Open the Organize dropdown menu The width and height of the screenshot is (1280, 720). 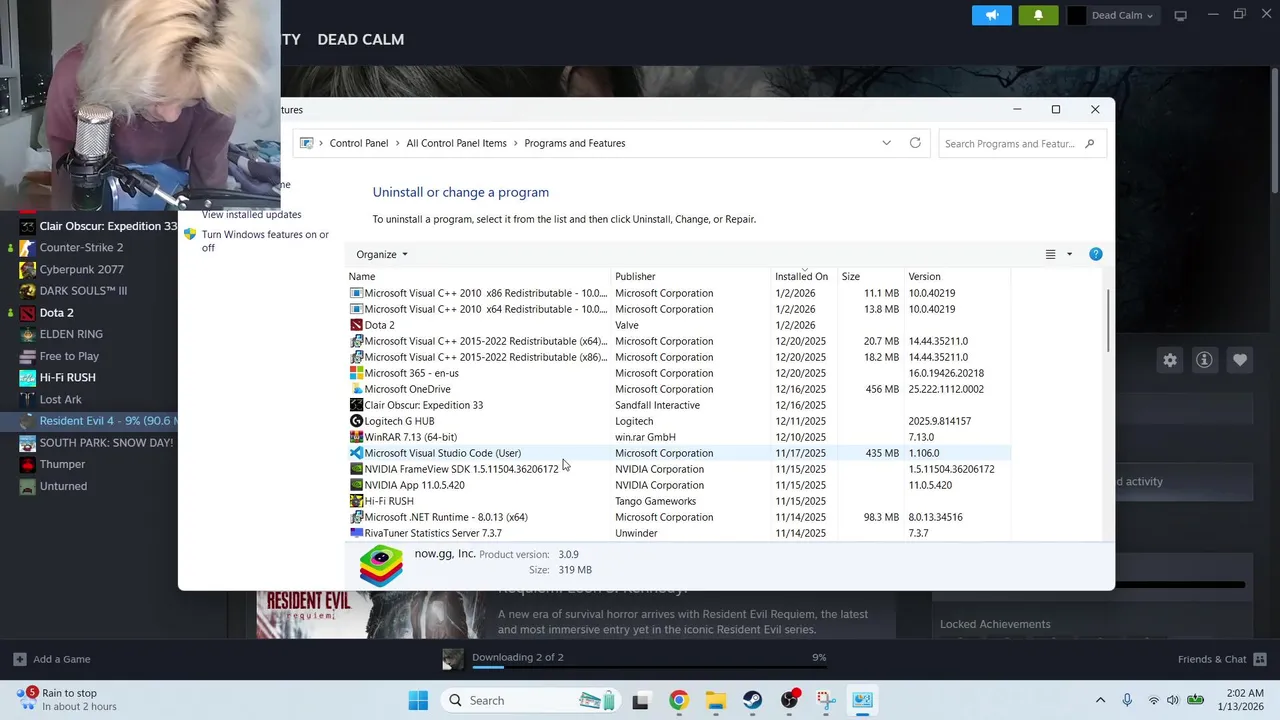point(382,254)
